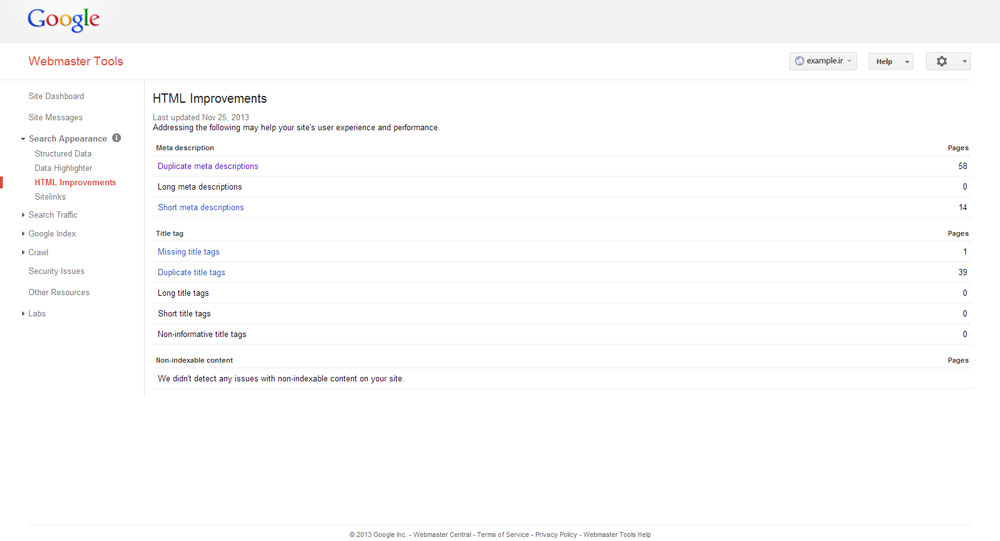Open the example.ir site selector dropdown

pos(823,61)
